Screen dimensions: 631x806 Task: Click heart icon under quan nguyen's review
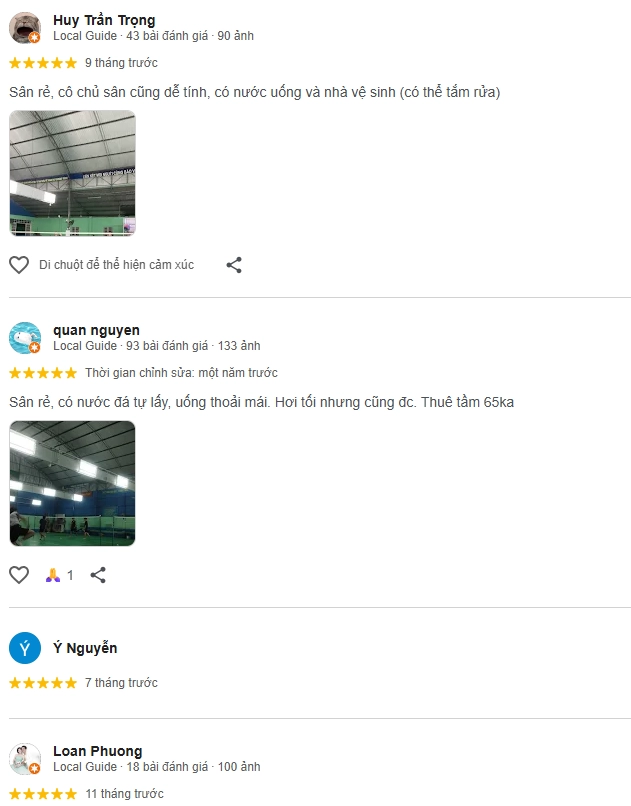point(19,575)
